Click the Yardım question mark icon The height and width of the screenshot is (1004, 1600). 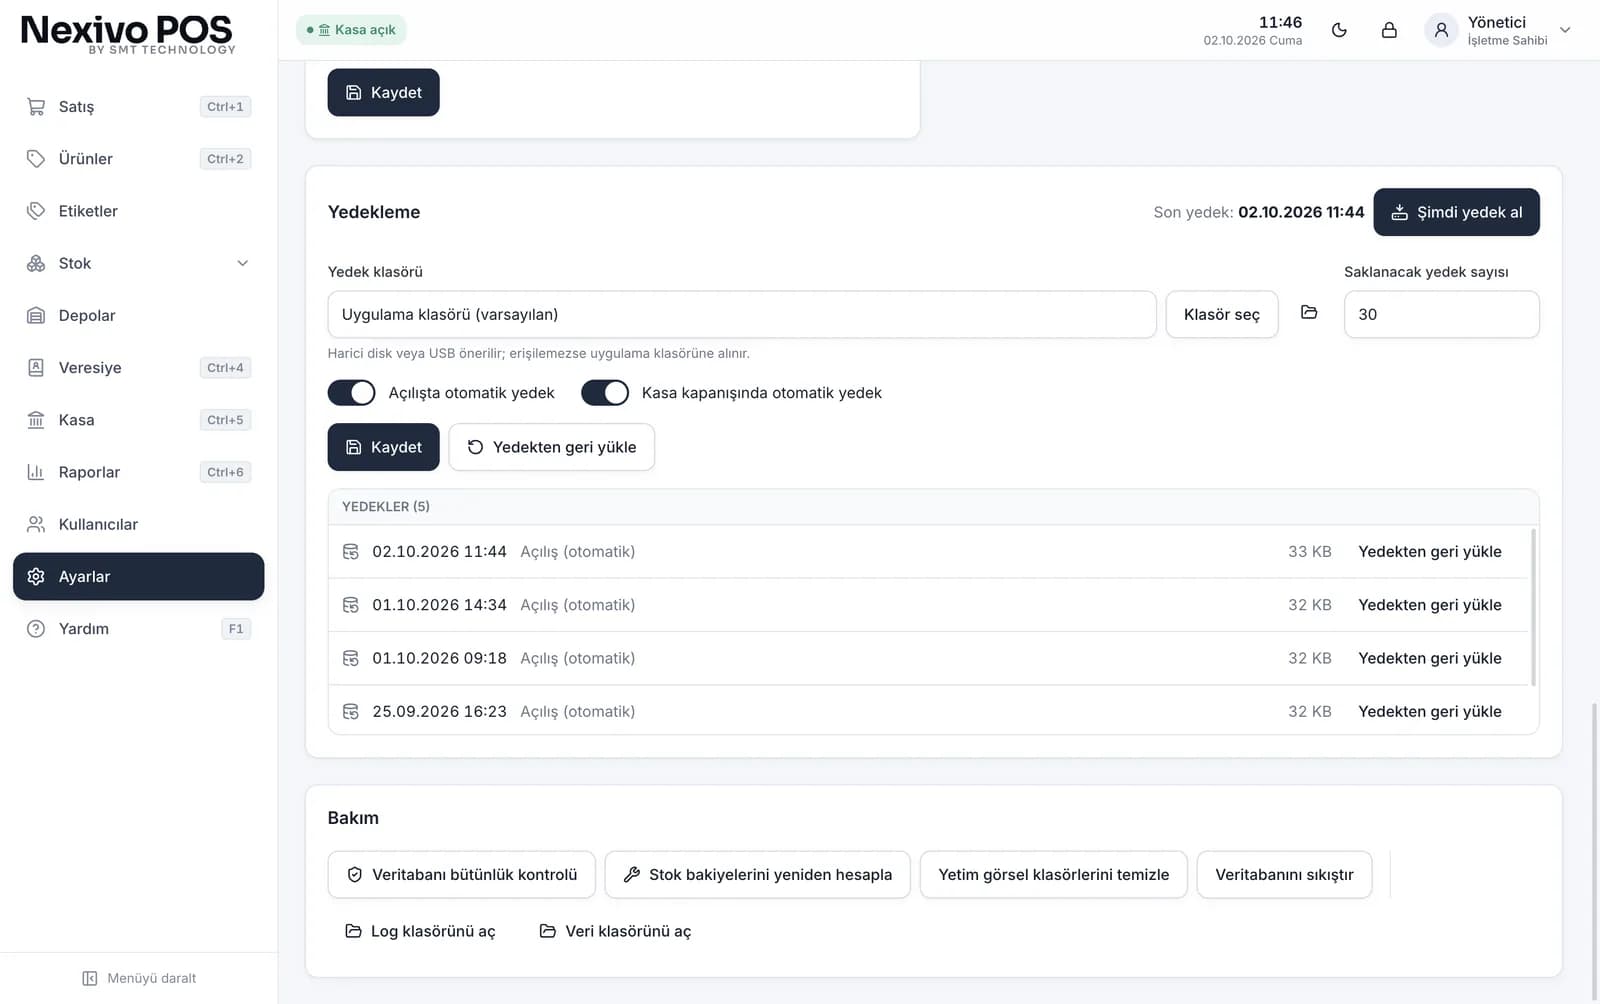tap(36, 629)
